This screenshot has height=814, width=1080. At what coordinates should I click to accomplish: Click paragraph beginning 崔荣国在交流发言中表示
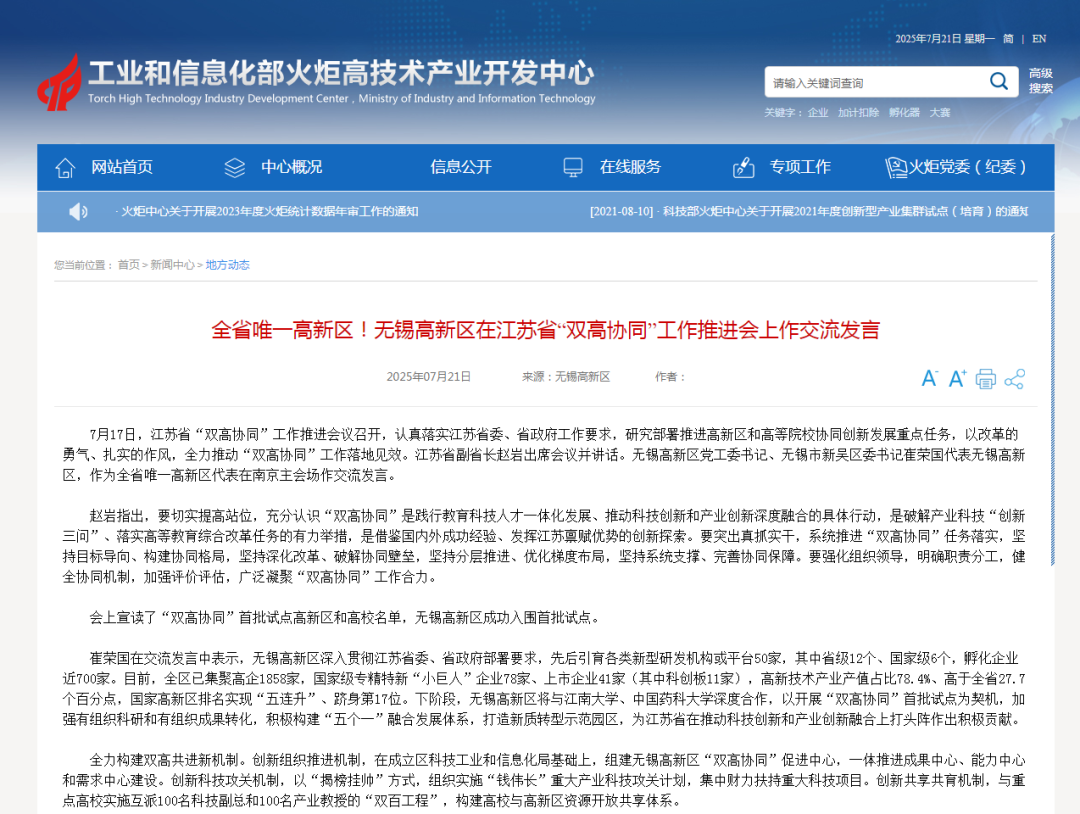click(544, 689)
